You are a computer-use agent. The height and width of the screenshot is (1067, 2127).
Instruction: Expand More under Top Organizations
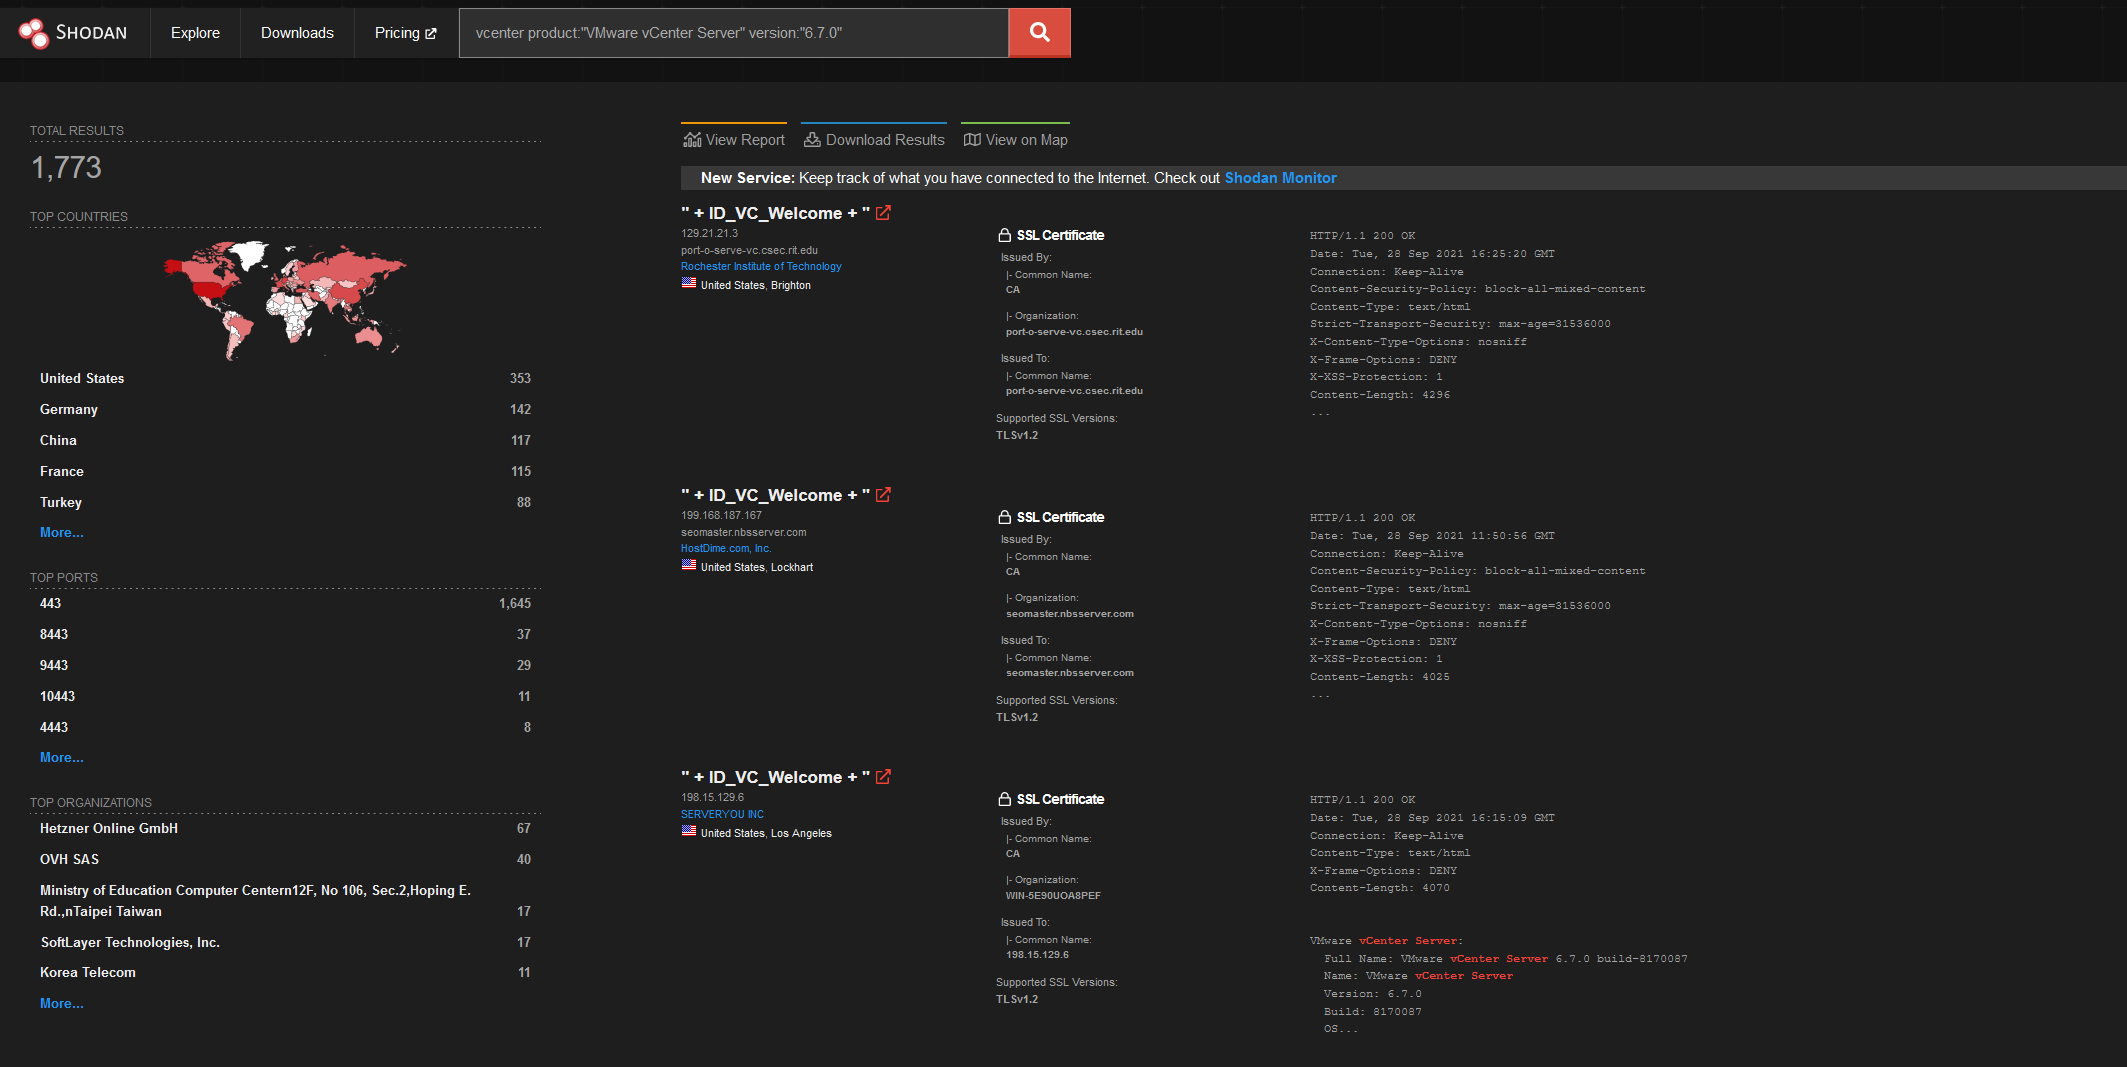click(x=62, y=1003)
